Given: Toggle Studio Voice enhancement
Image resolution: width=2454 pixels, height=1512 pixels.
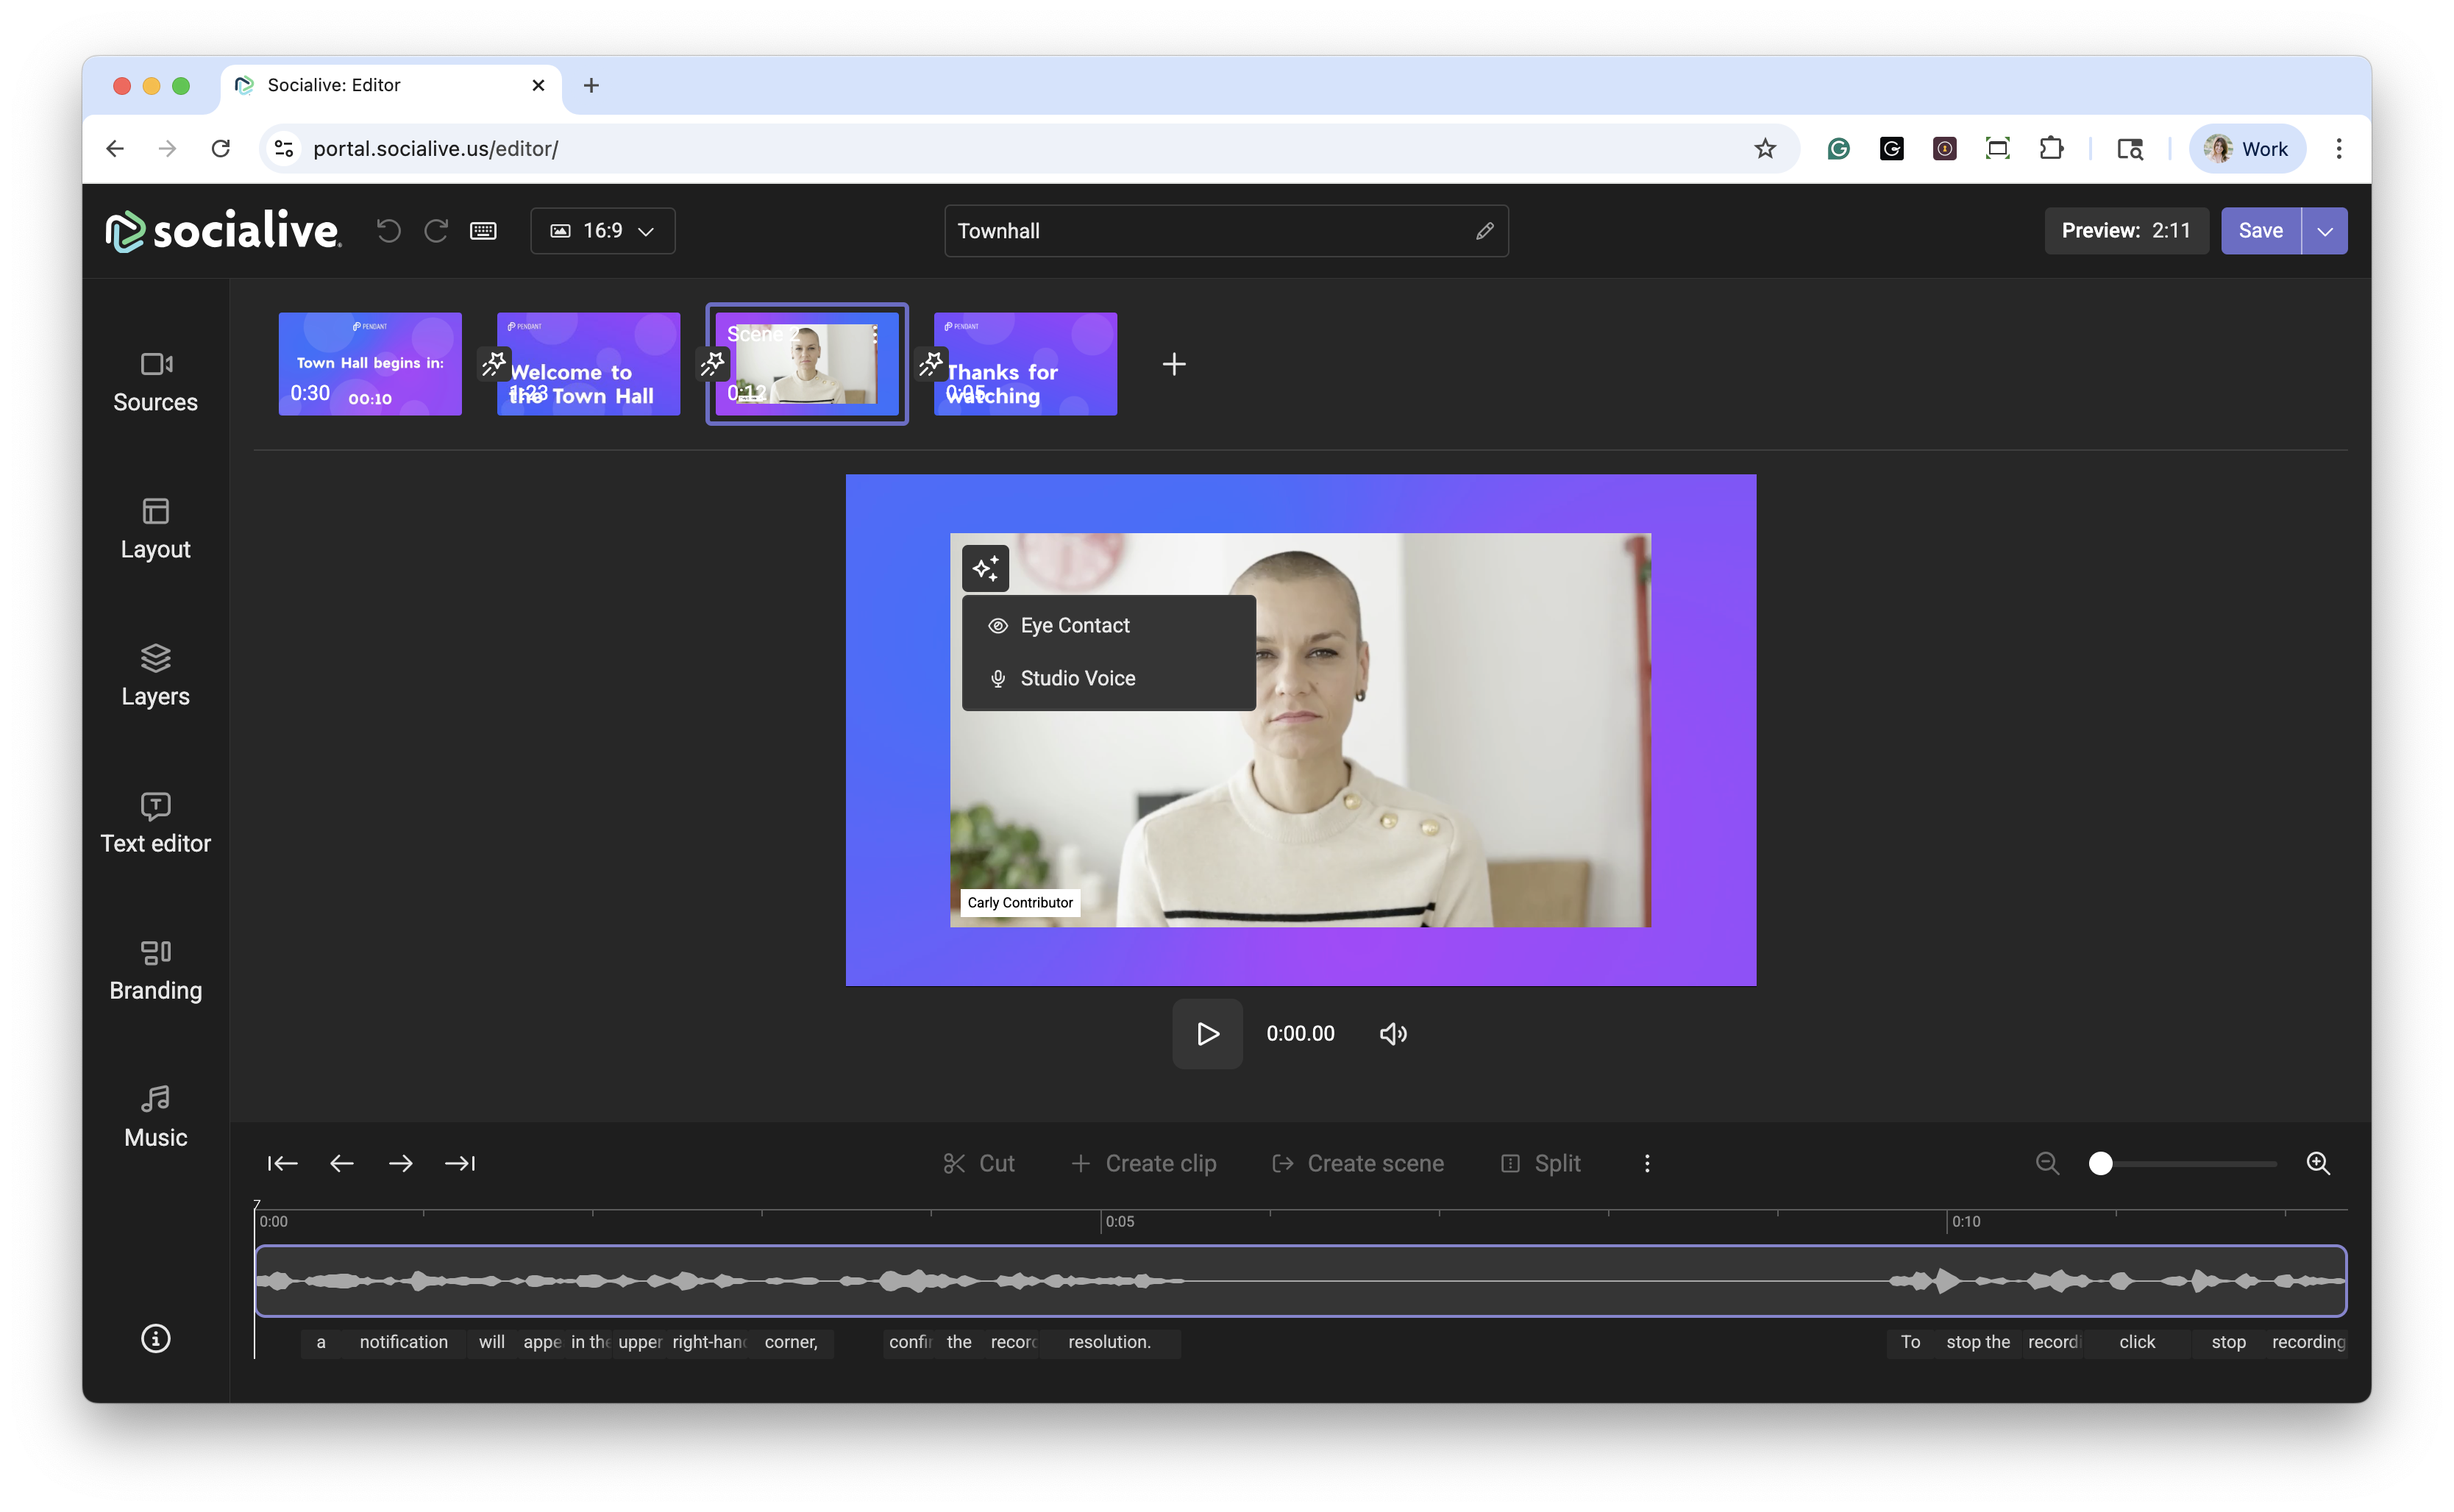Looking at the screenshot, I should [1077, 679].
